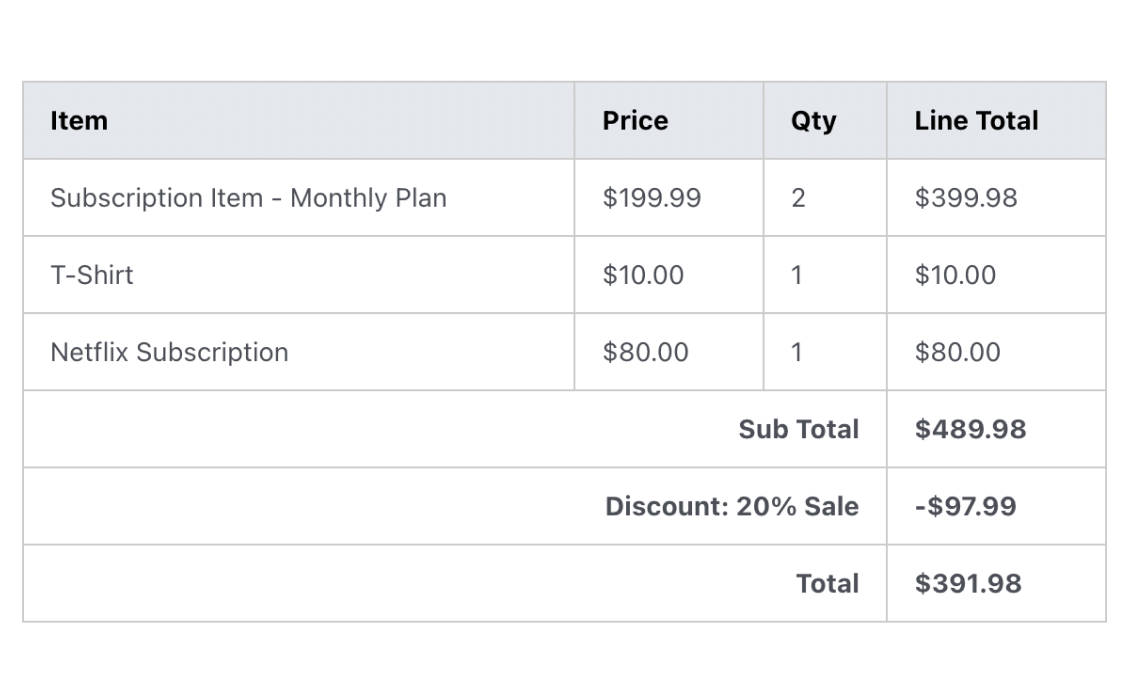Click the Sub Total label
Viewport: 1134px width, 693px height.
click(798, 429)
